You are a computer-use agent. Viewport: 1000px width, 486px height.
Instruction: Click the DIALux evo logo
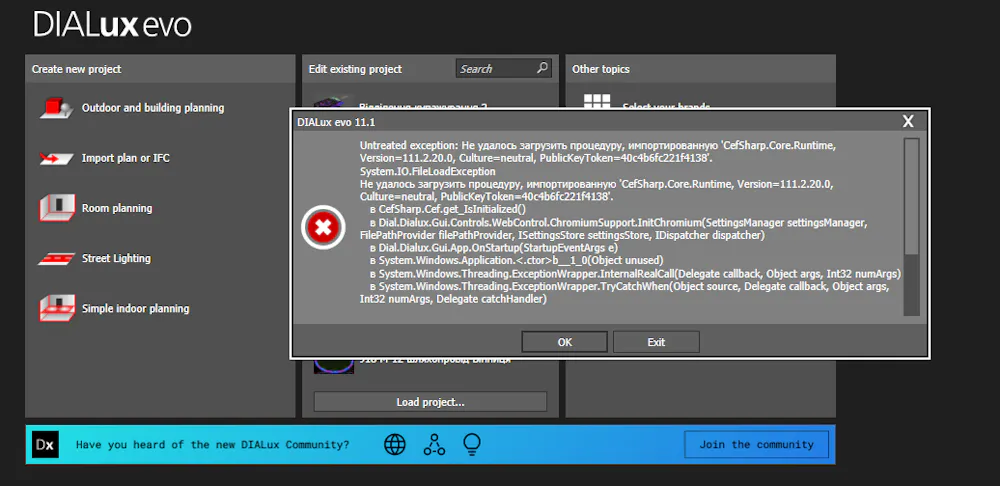point(112,26)
